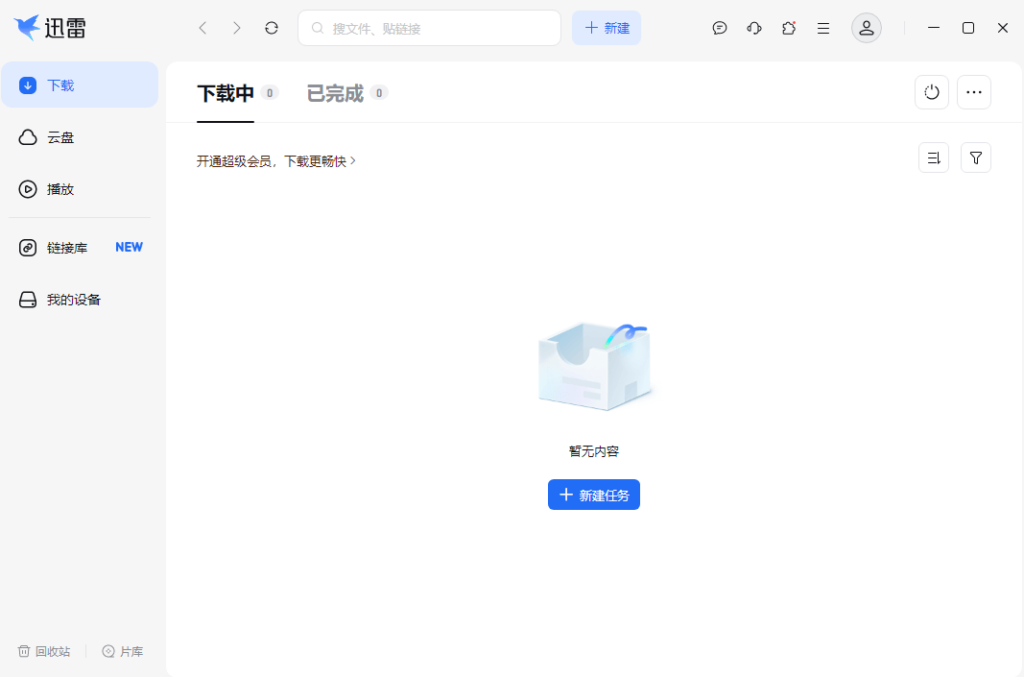
Task: Open the three-dots more options button
Action: [974, 92]
